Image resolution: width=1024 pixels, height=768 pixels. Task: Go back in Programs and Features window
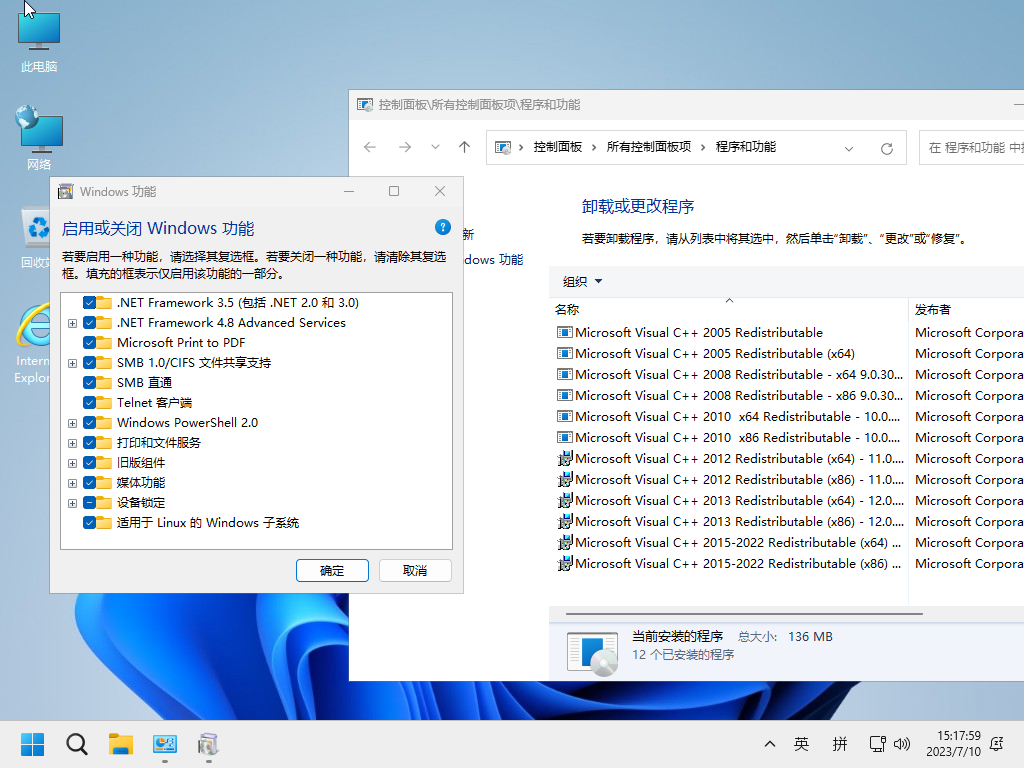[370, 148]
